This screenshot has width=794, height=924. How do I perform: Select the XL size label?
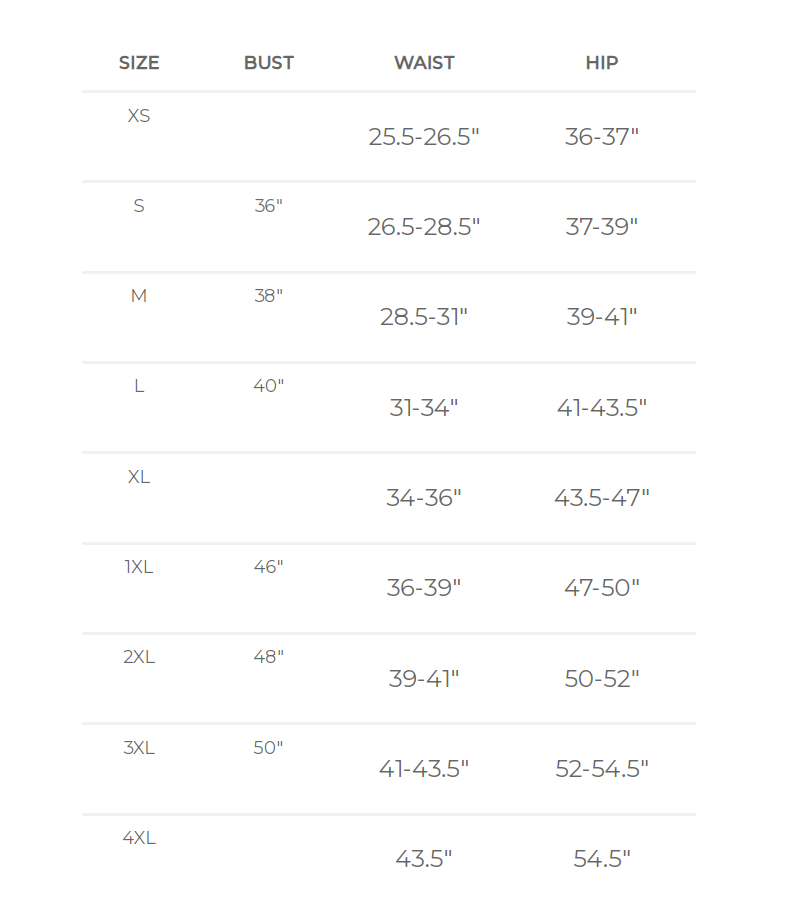tap(139, 477)
